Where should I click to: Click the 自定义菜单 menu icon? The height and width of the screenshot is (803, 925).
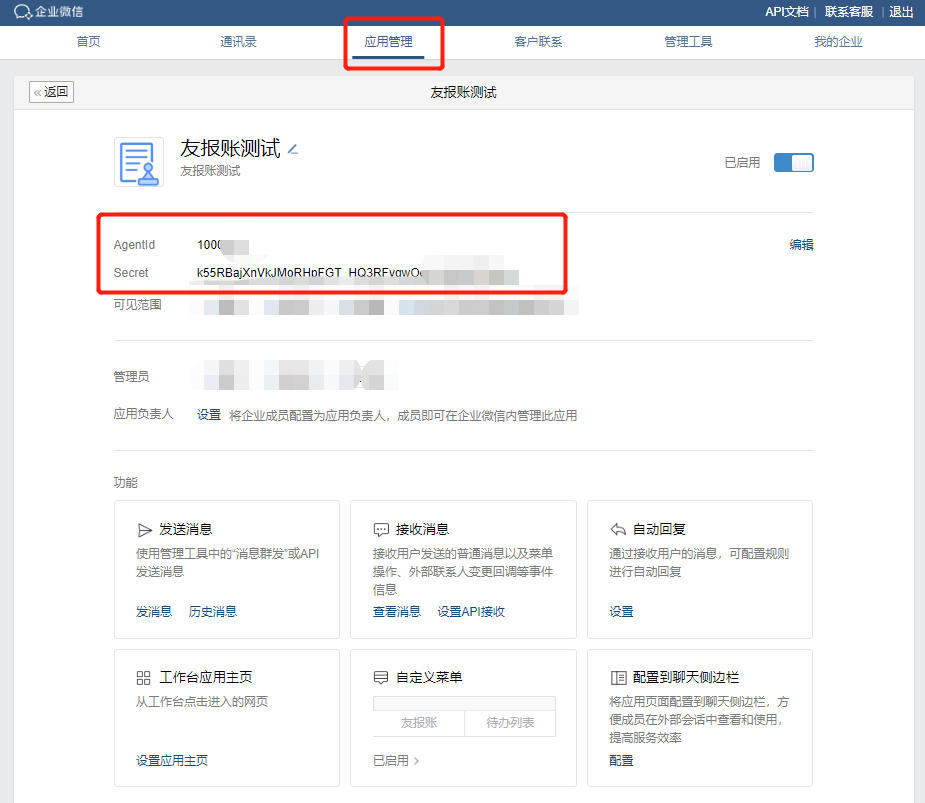pyautogui.click(x=381, y=678)
